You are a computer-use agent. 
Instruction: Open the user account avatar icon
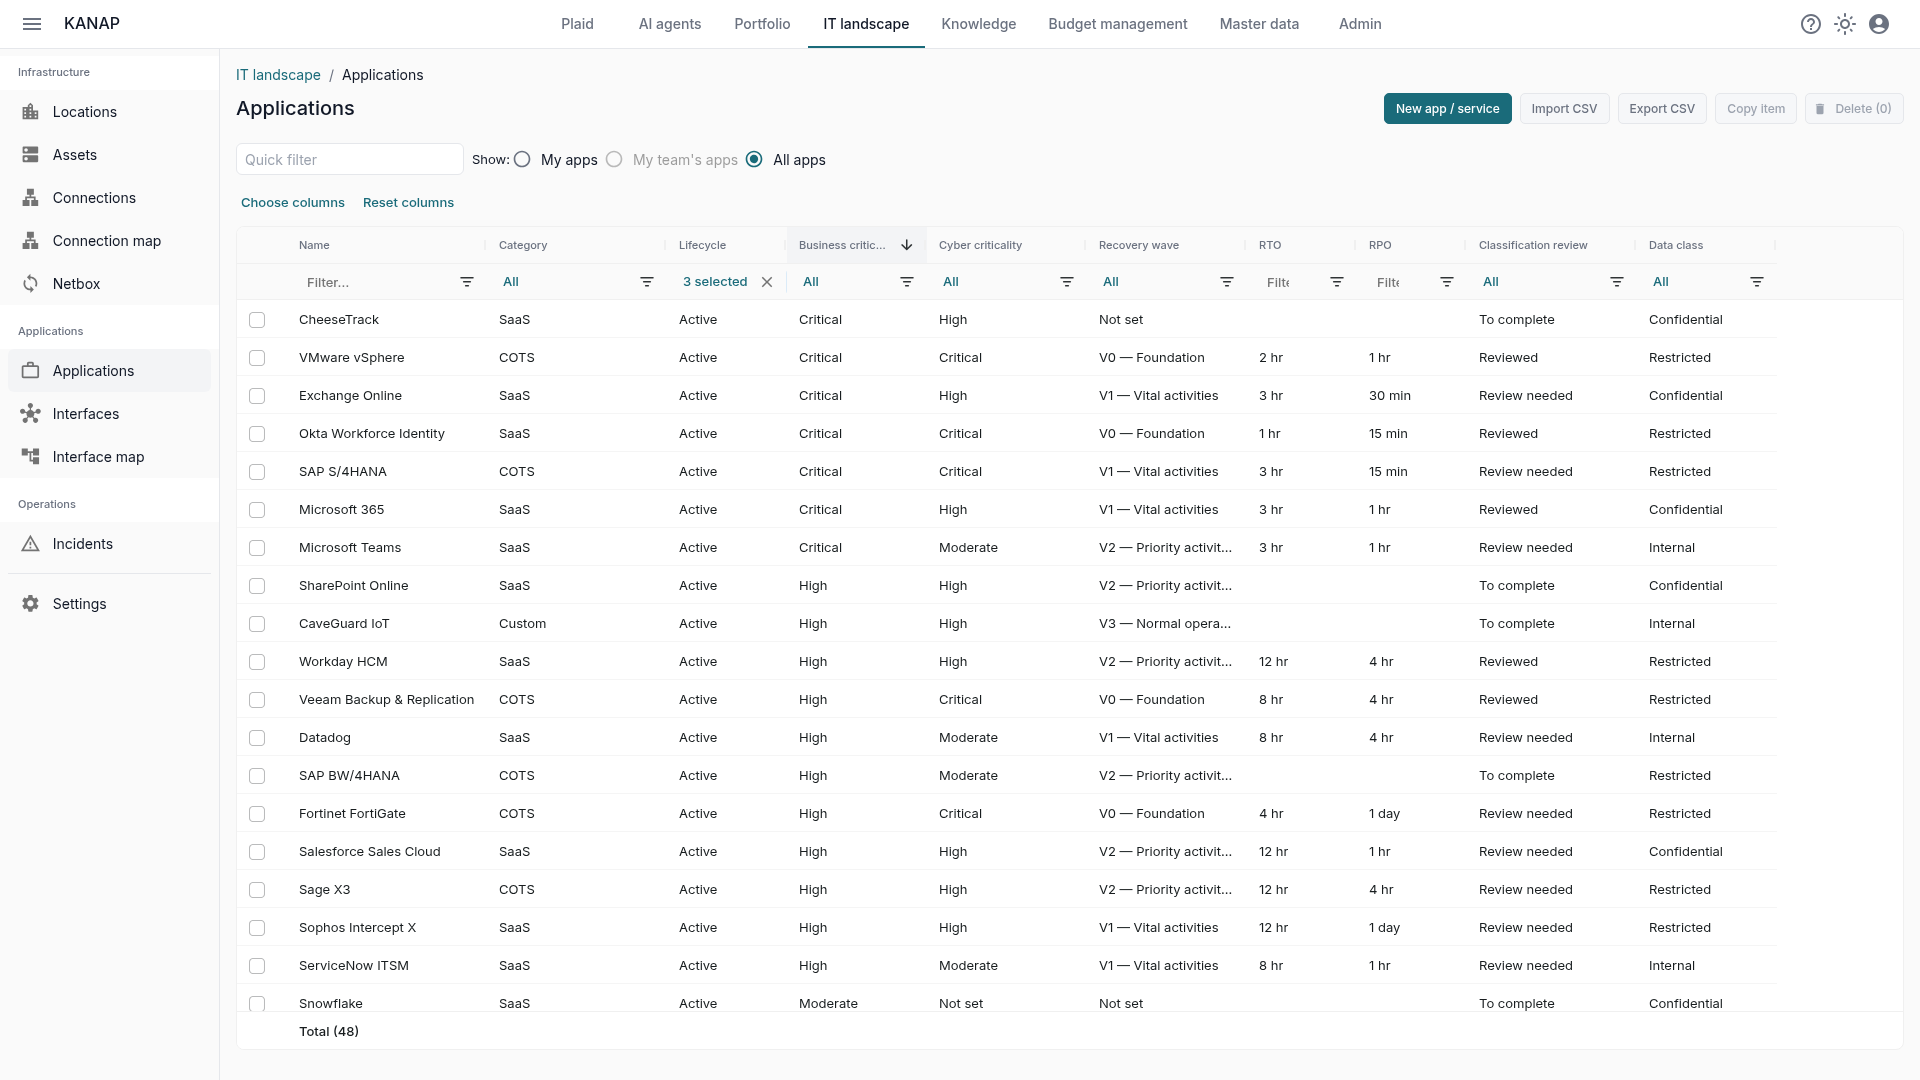click(x=1879, y=24)
